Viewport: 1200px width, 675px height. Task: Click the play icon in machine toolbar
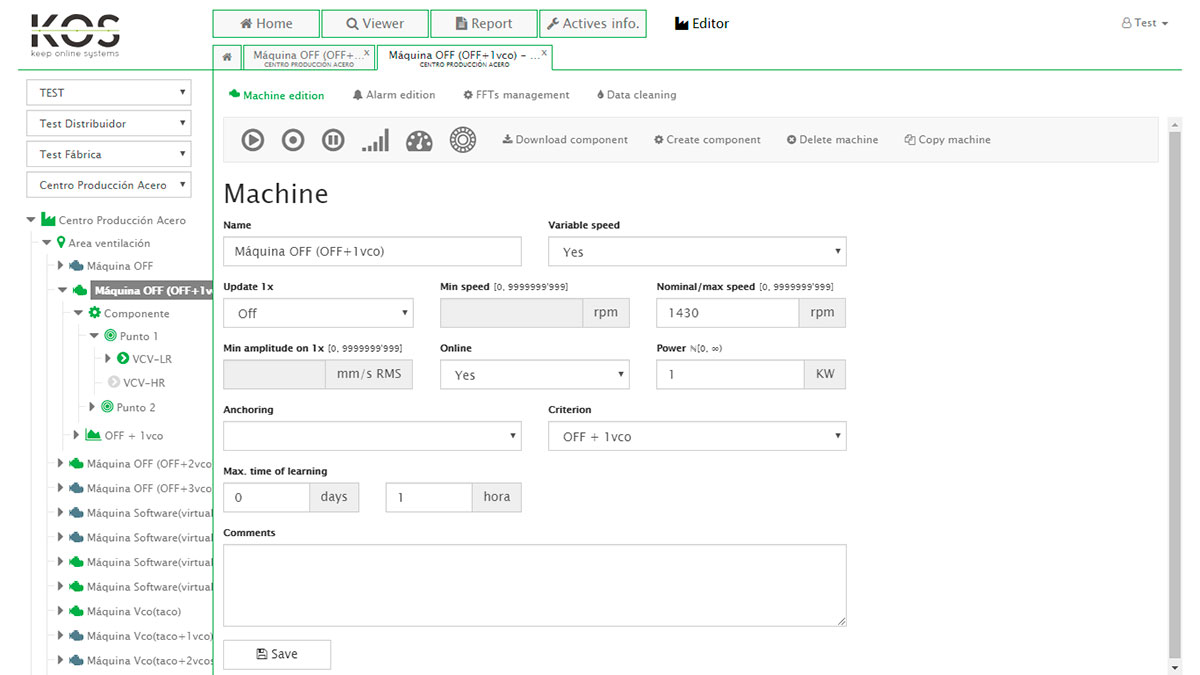tap(253, 141)
